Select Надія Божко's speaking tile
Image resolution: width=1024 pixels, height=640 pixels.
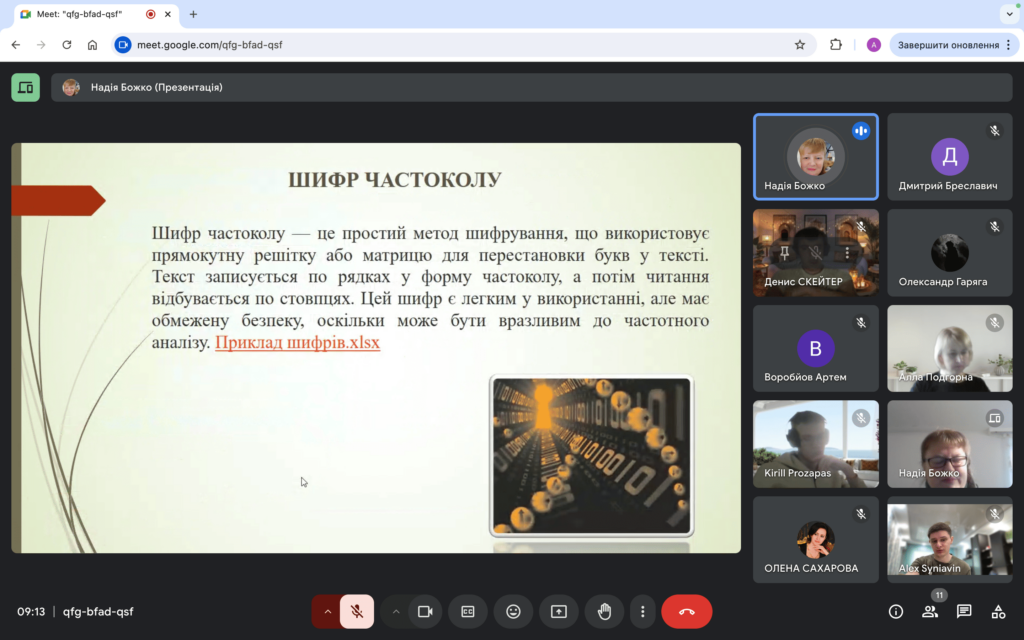pyautogui.click(x=816, y=157)
